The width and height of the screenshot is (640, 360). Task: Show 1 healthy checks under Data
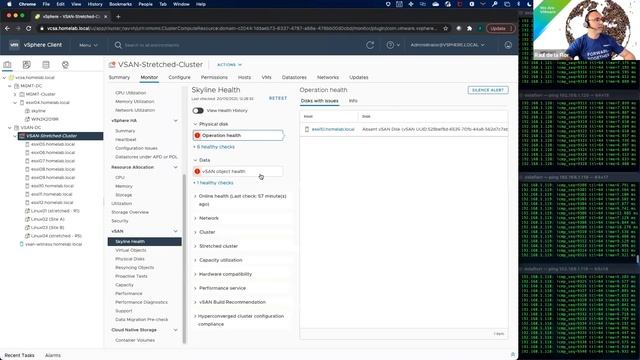tap(213, 183)
